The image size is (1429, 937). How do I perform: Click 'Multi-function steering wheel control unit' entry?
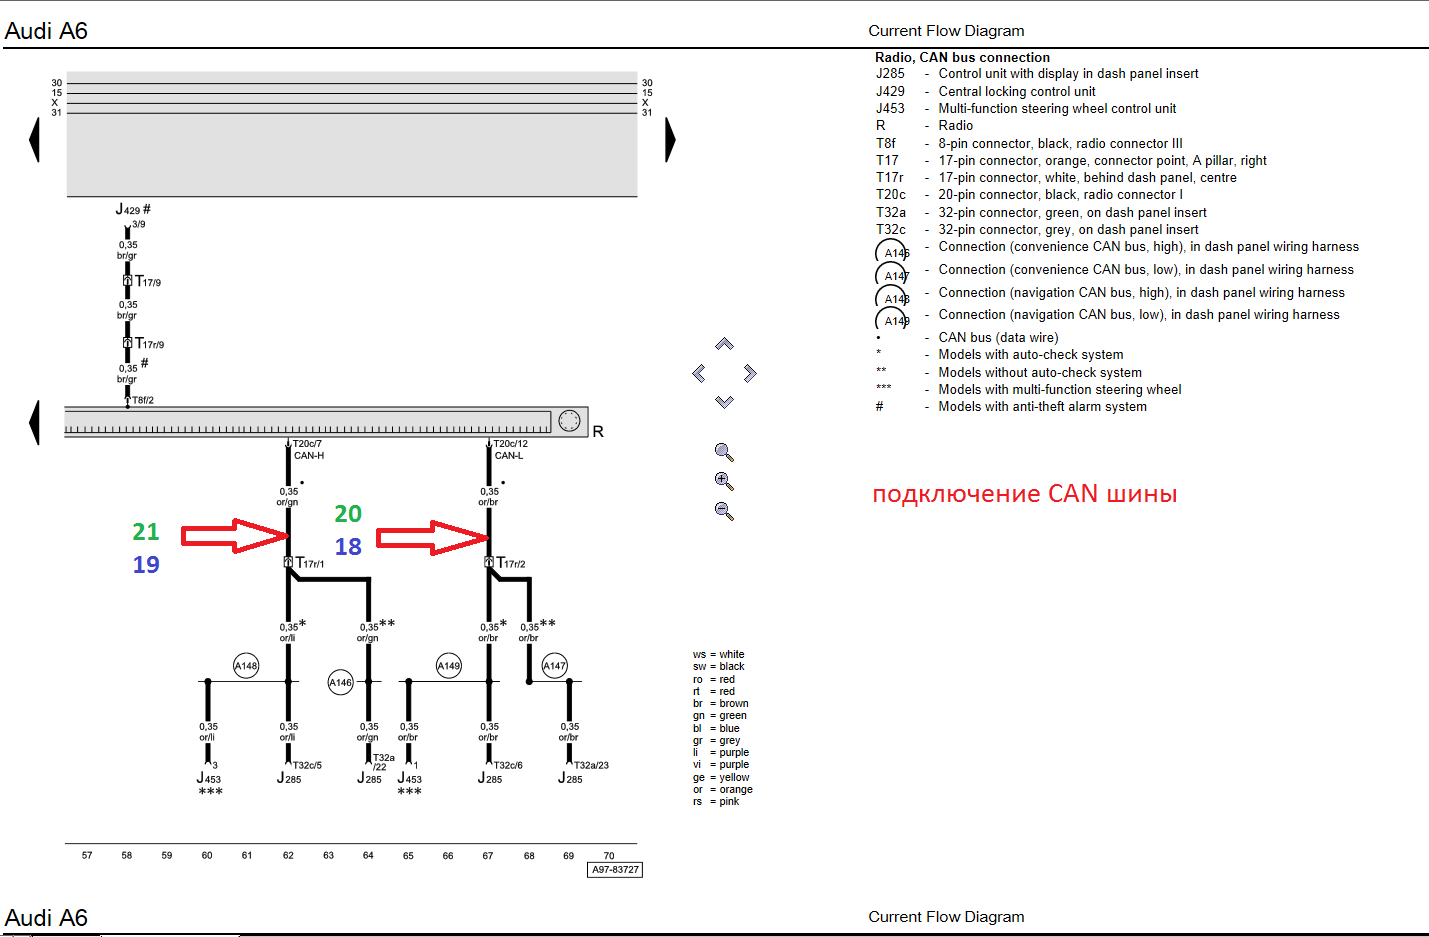(1057, 108)
